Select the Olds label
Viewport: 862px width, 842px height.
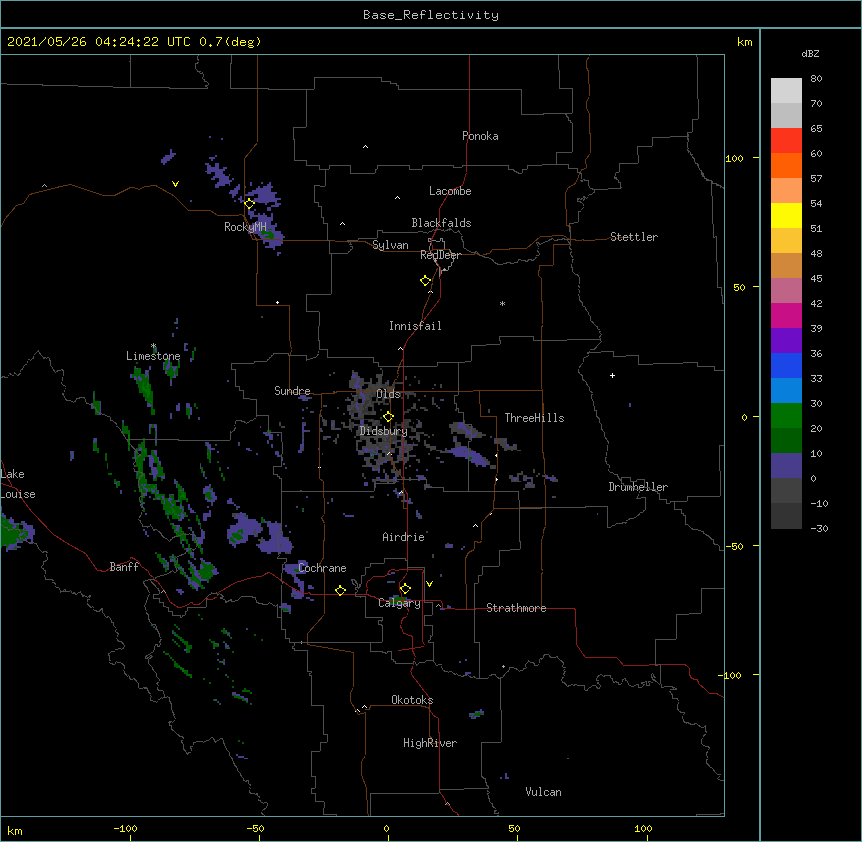point(389,394)
